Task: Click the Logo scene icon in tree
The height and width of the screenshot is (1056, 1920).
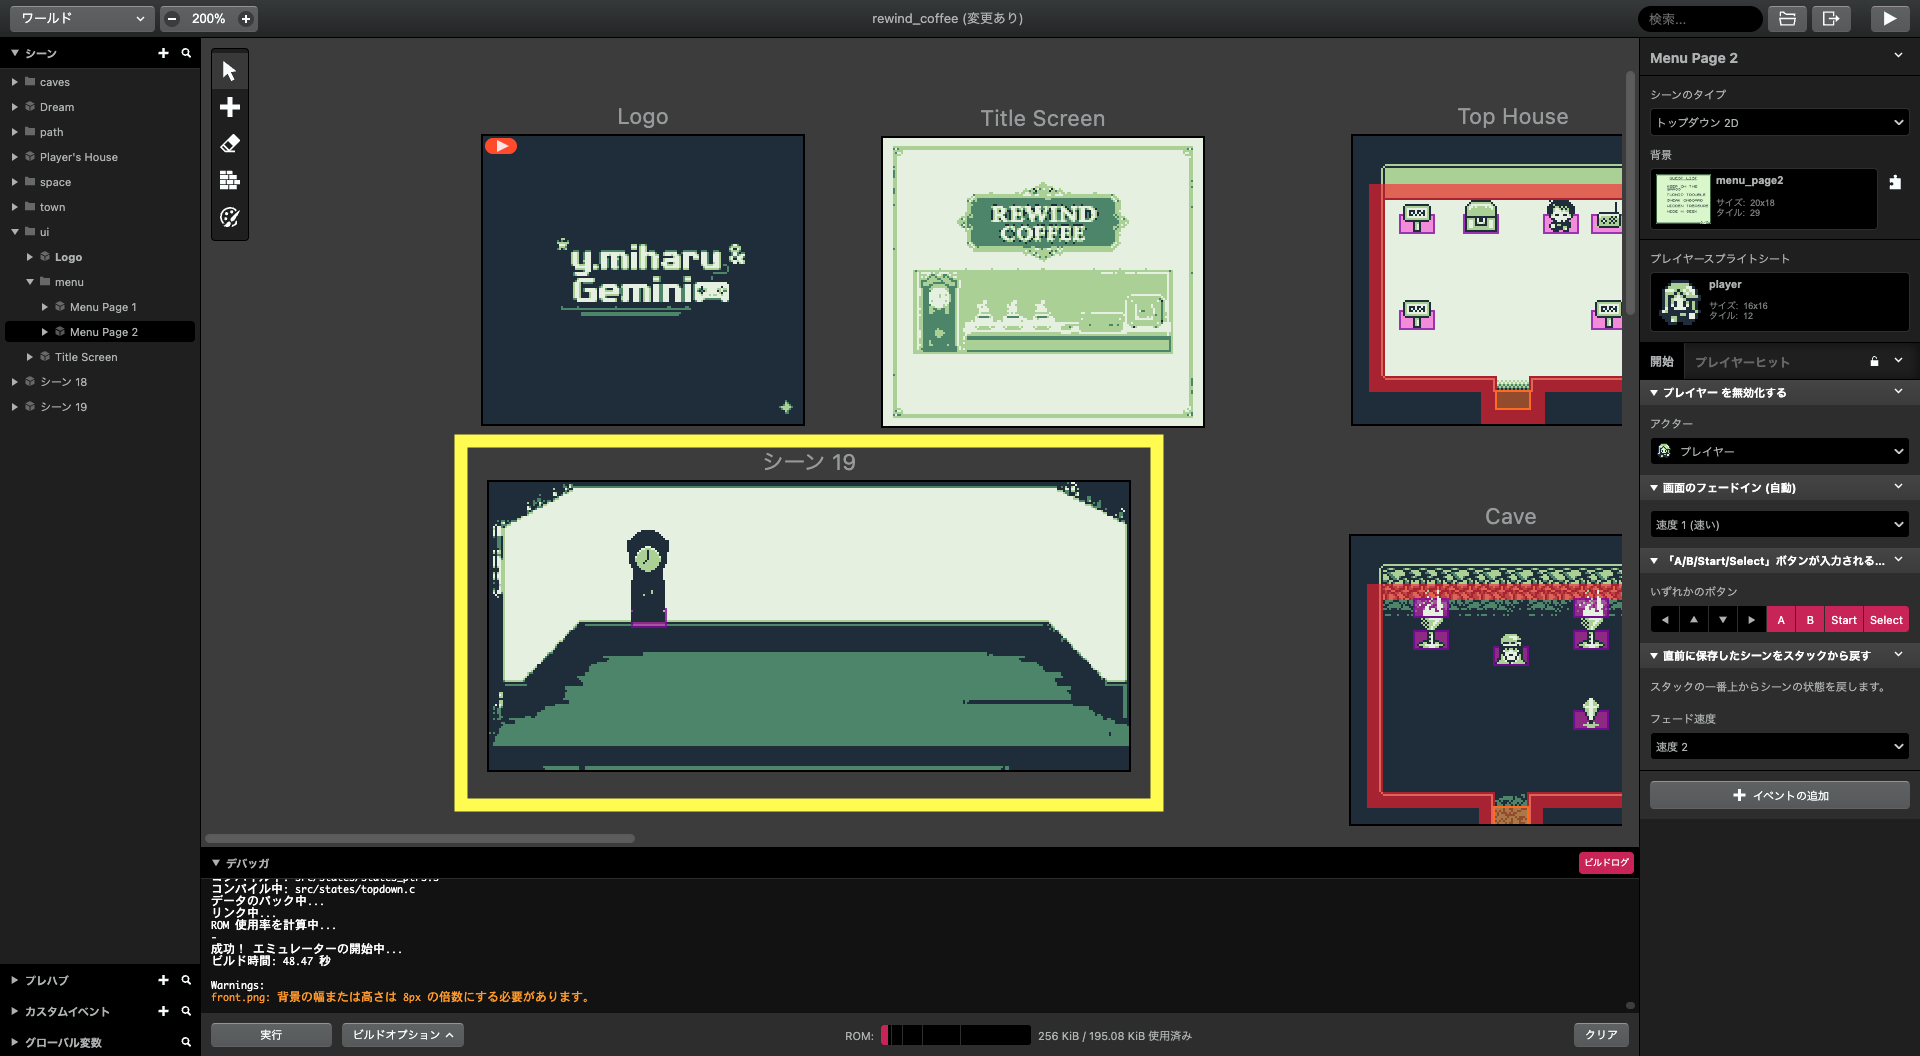Action: (x=45, y=257)
